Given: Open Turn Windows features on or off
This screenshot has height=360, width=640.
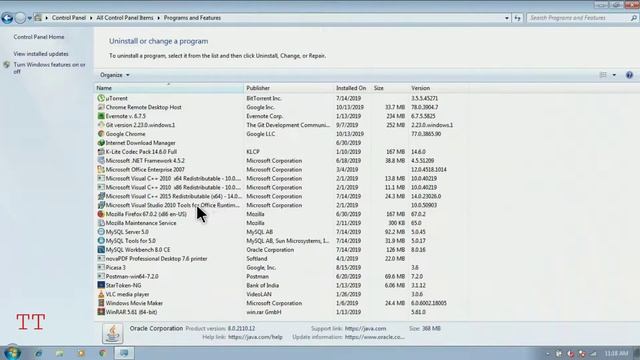Looking at the screenshot, I should tap(49, 68).
